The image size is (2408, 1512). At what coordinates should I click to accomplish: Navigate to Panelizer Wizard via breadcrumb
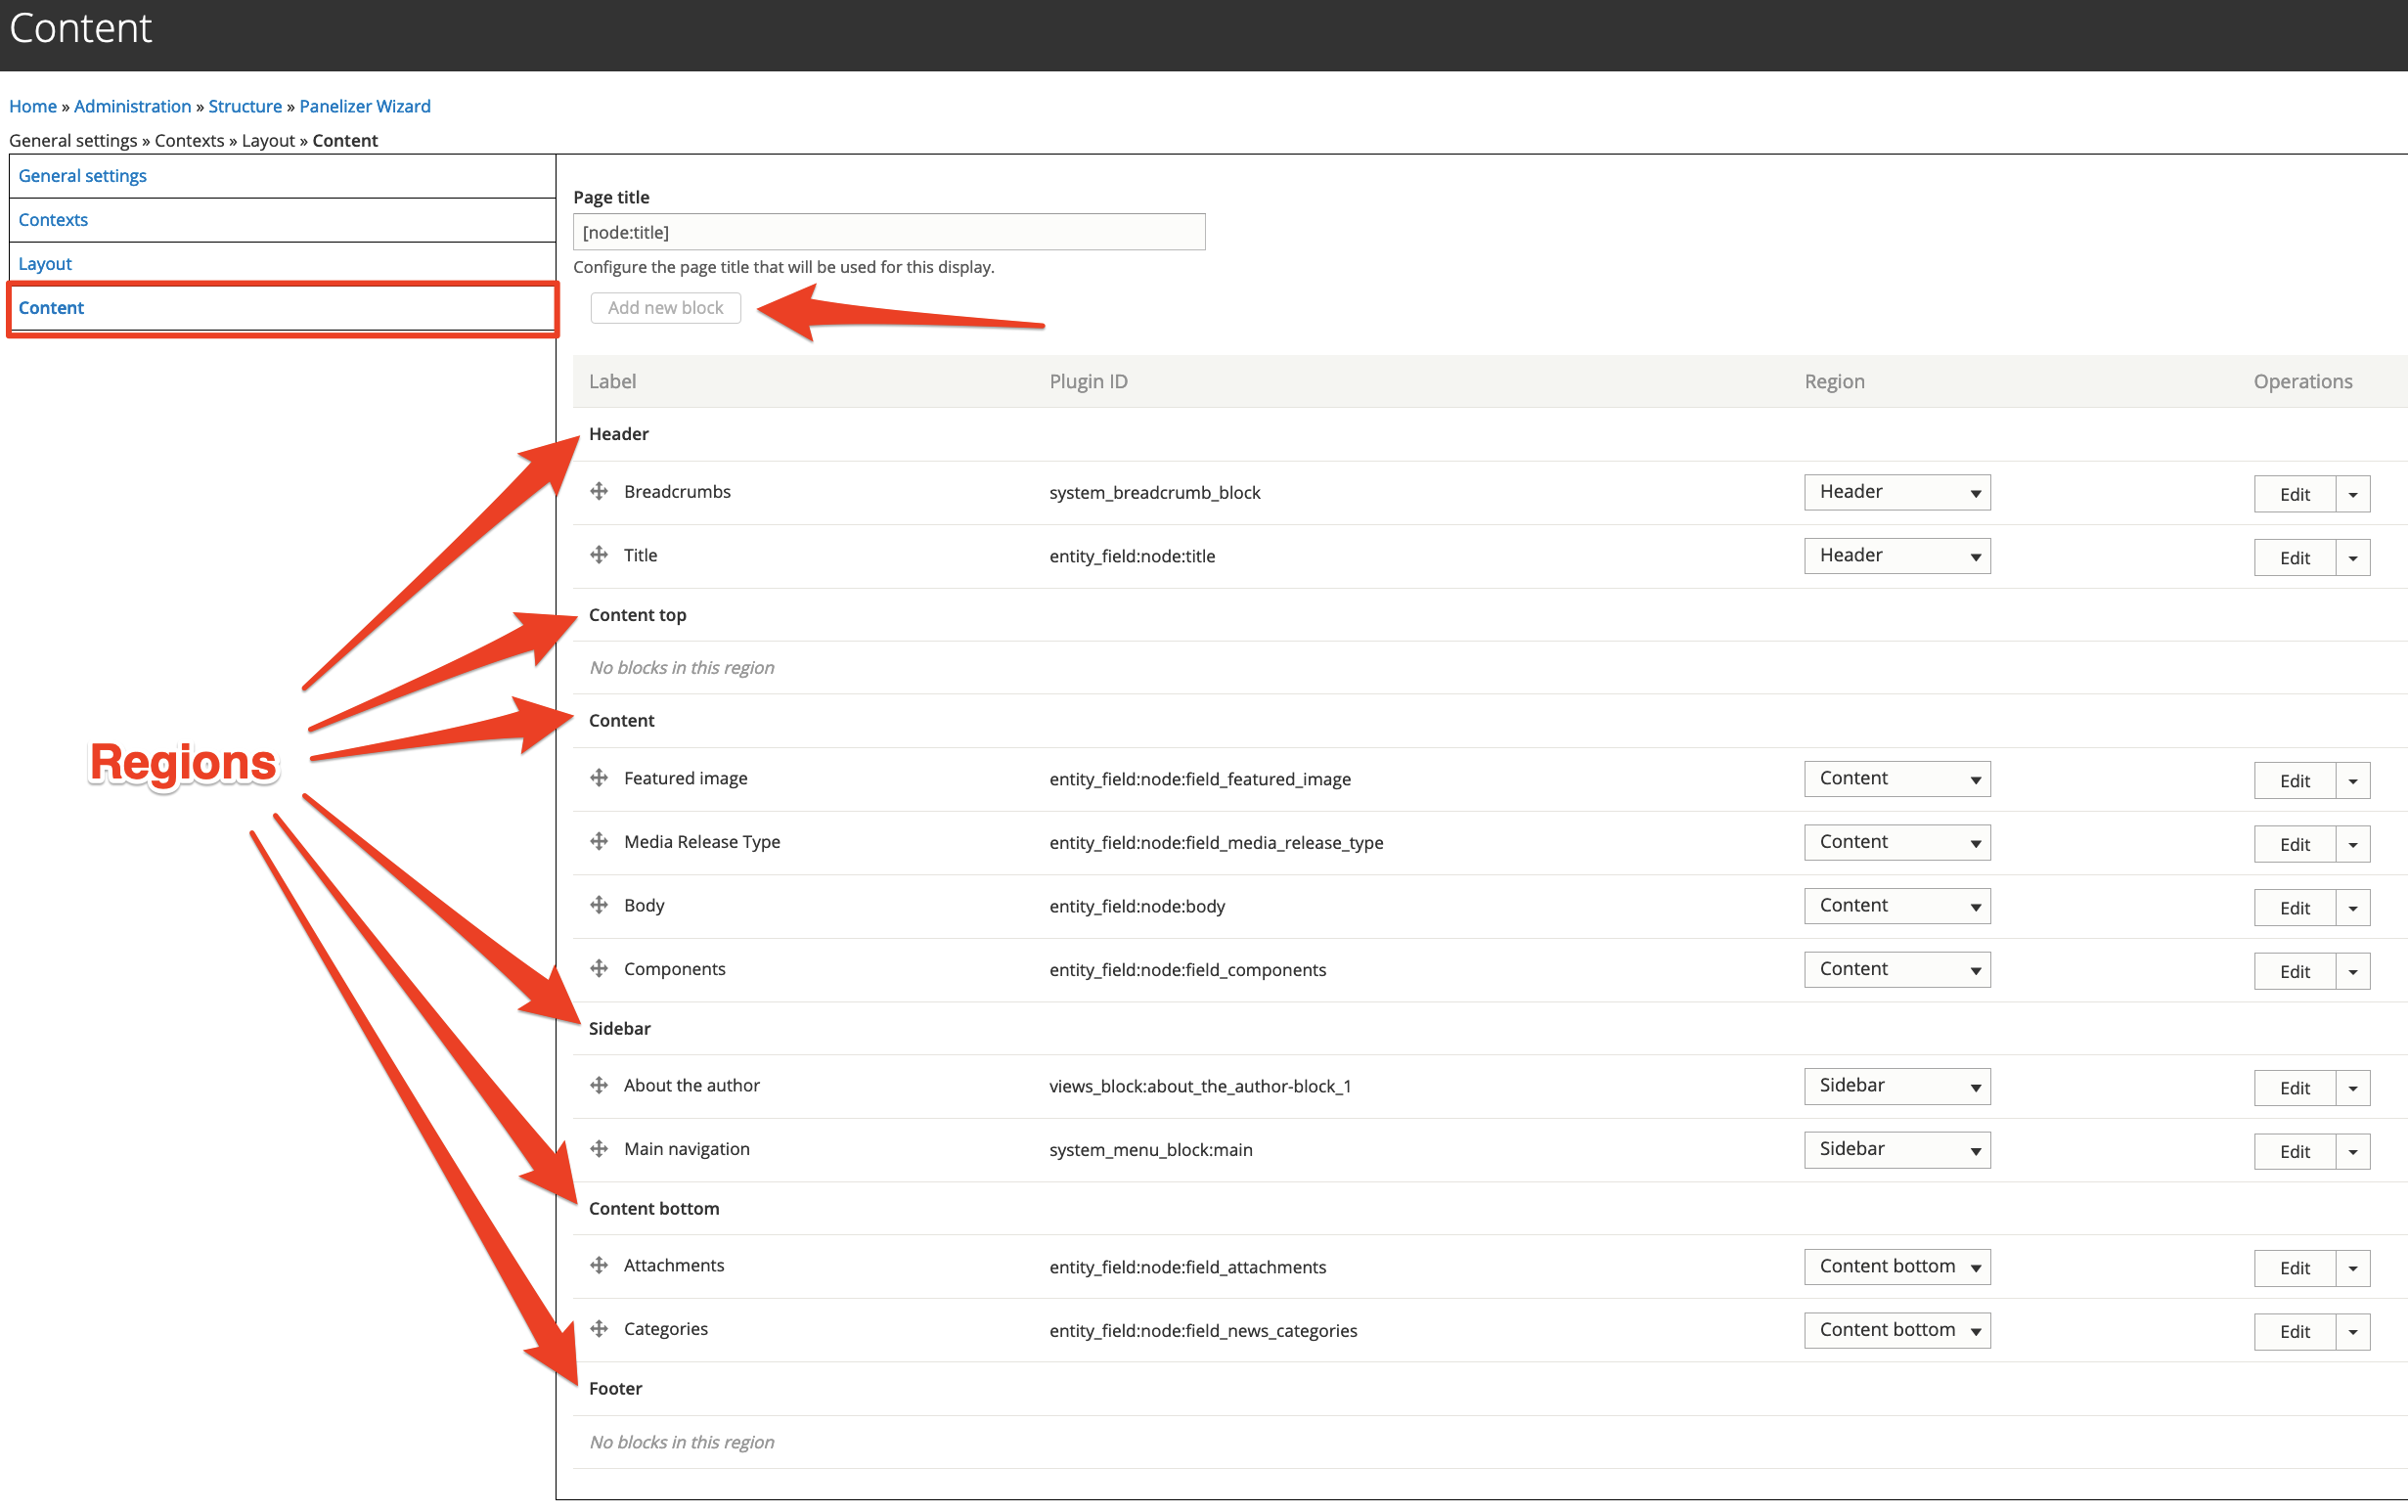[364, 105]
